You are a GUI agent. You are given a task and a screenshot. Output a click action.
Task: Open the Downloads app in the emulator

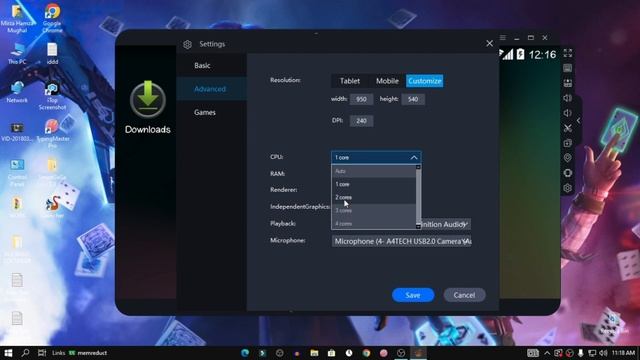click(148, 108)
